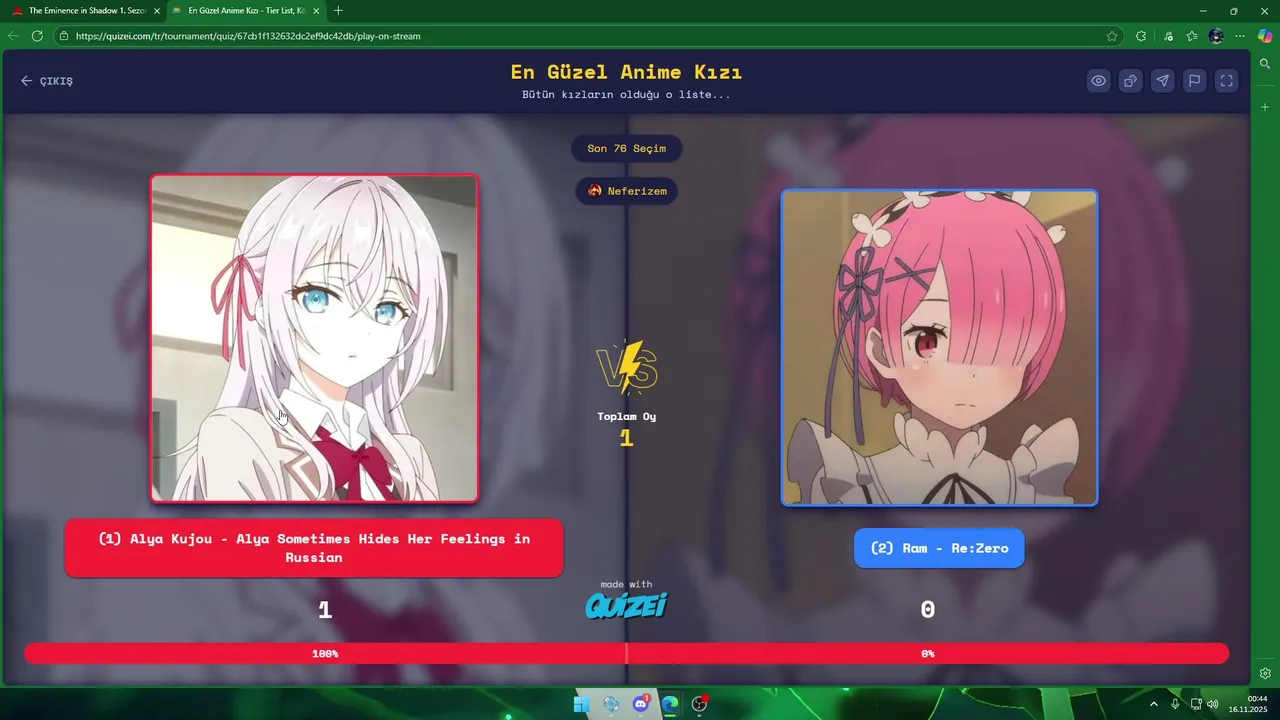Click the 0% vote progress segment
This screenshot has width=1280, height=720.
point(928,653)
